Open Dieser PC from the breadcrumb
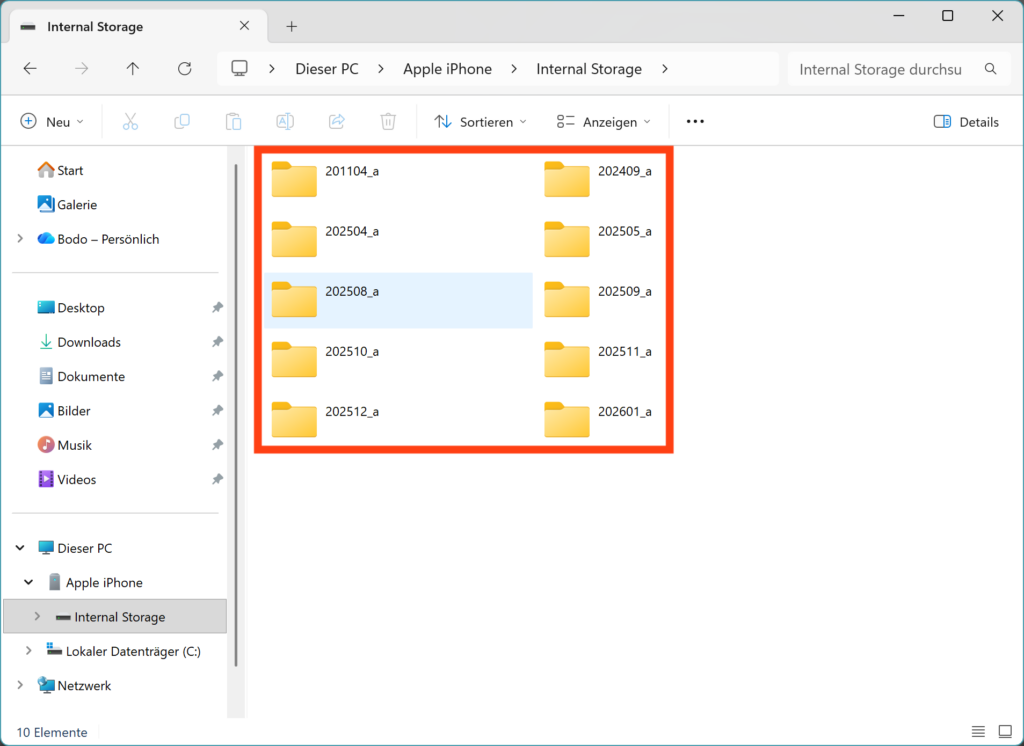This screenshot has width=1024, height=746. click(327, 68)
